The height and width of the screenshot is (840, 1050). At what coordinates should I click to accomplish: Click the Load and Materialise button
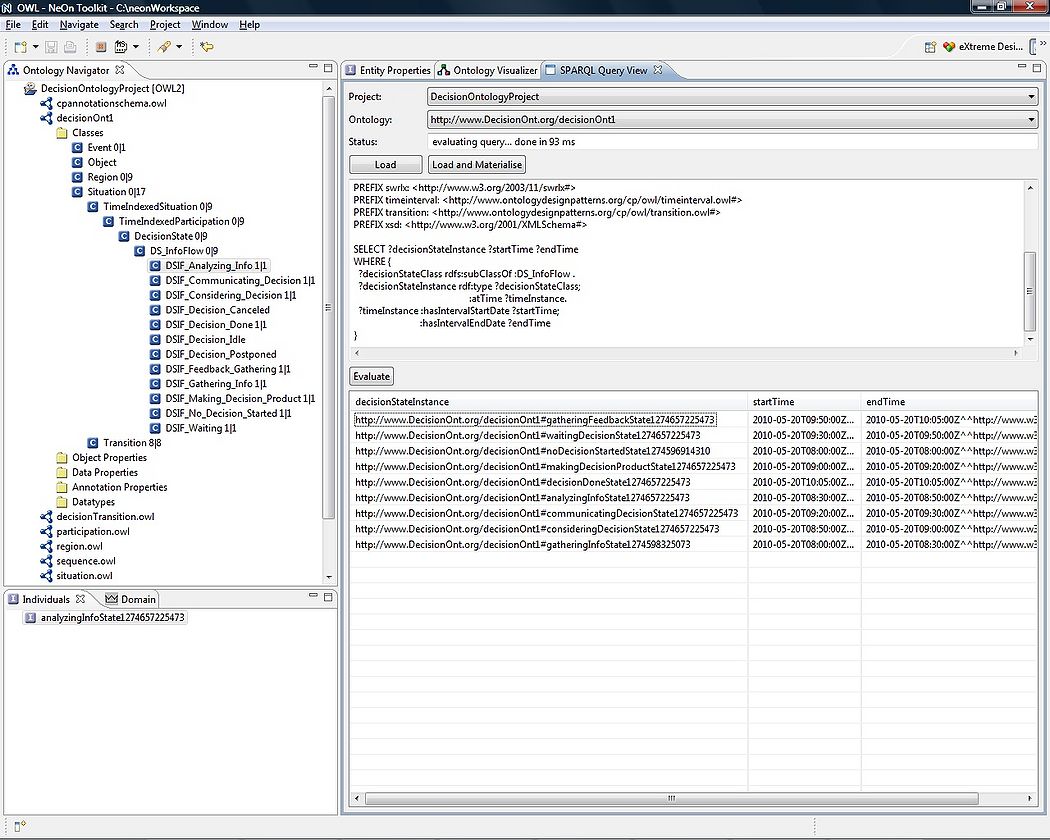477,165
